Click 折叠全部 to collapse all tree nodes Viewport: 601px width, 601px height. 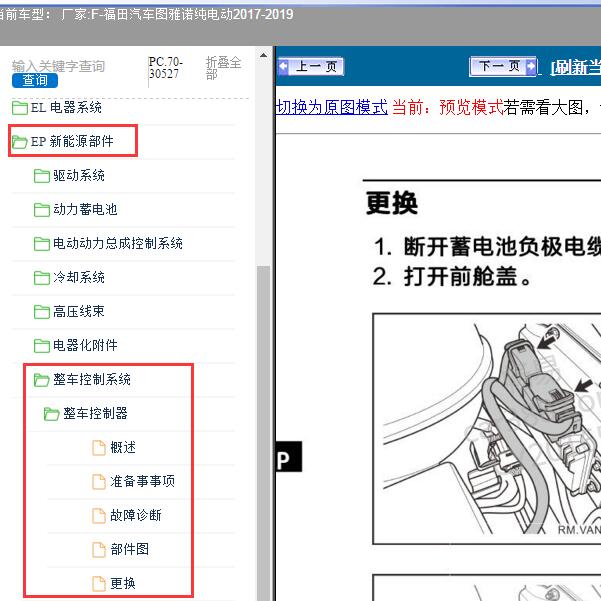coord(223,67)
